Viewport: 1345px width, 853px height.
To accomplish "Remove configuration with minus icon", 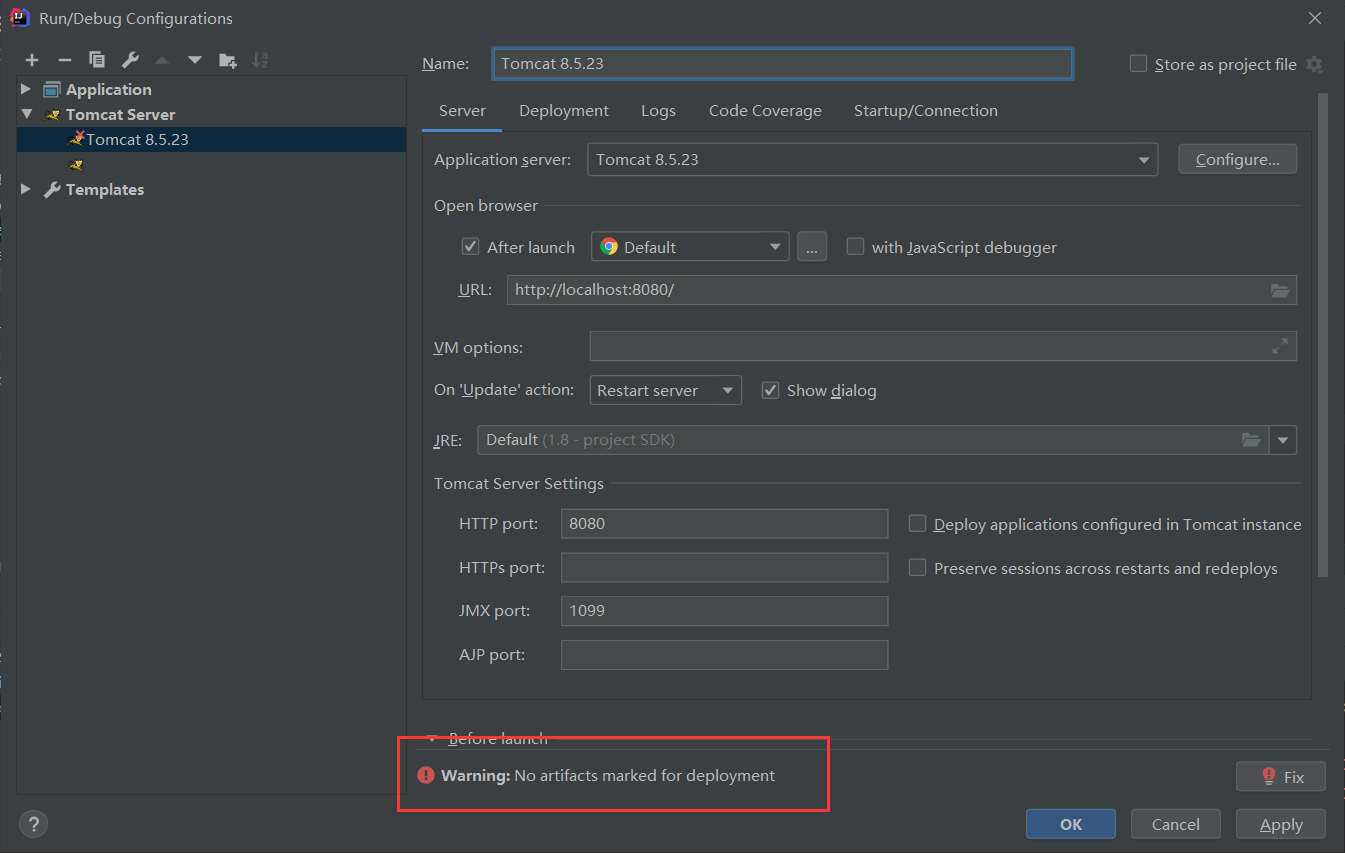I will pyautogui.click(x=64, y=60).
